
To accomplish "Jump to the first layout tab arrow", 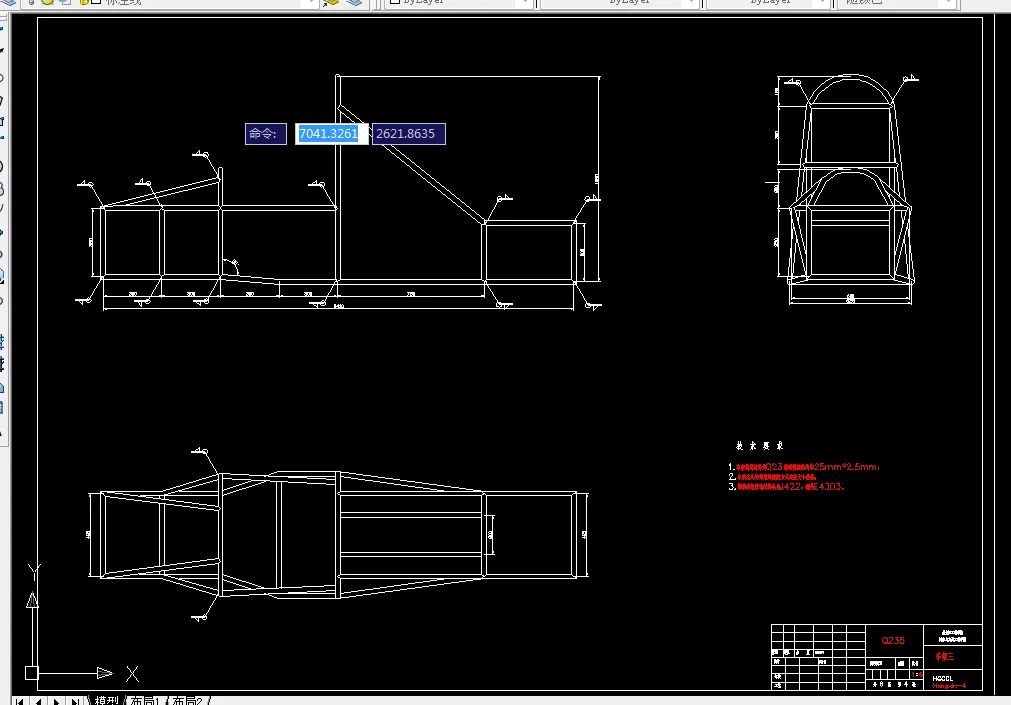I will tap(19, 701).
